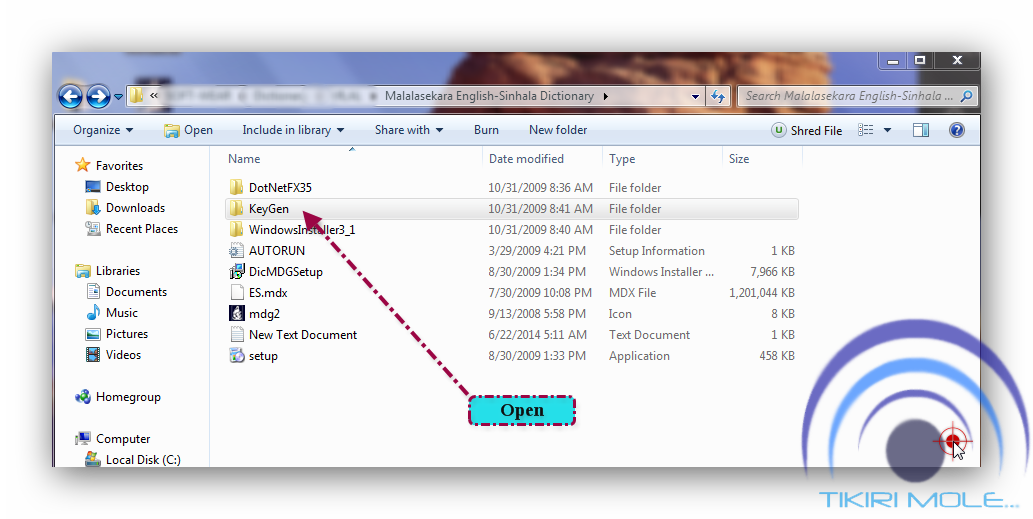
Task: Click the search magnifier icon
Action: coord(966,96)
